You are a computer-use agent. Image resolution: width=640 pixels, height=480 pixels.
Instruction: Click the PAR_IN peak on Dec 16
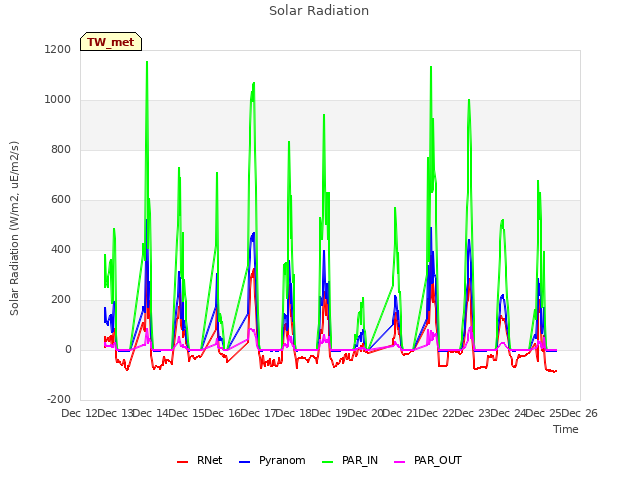tap(253, 83)
